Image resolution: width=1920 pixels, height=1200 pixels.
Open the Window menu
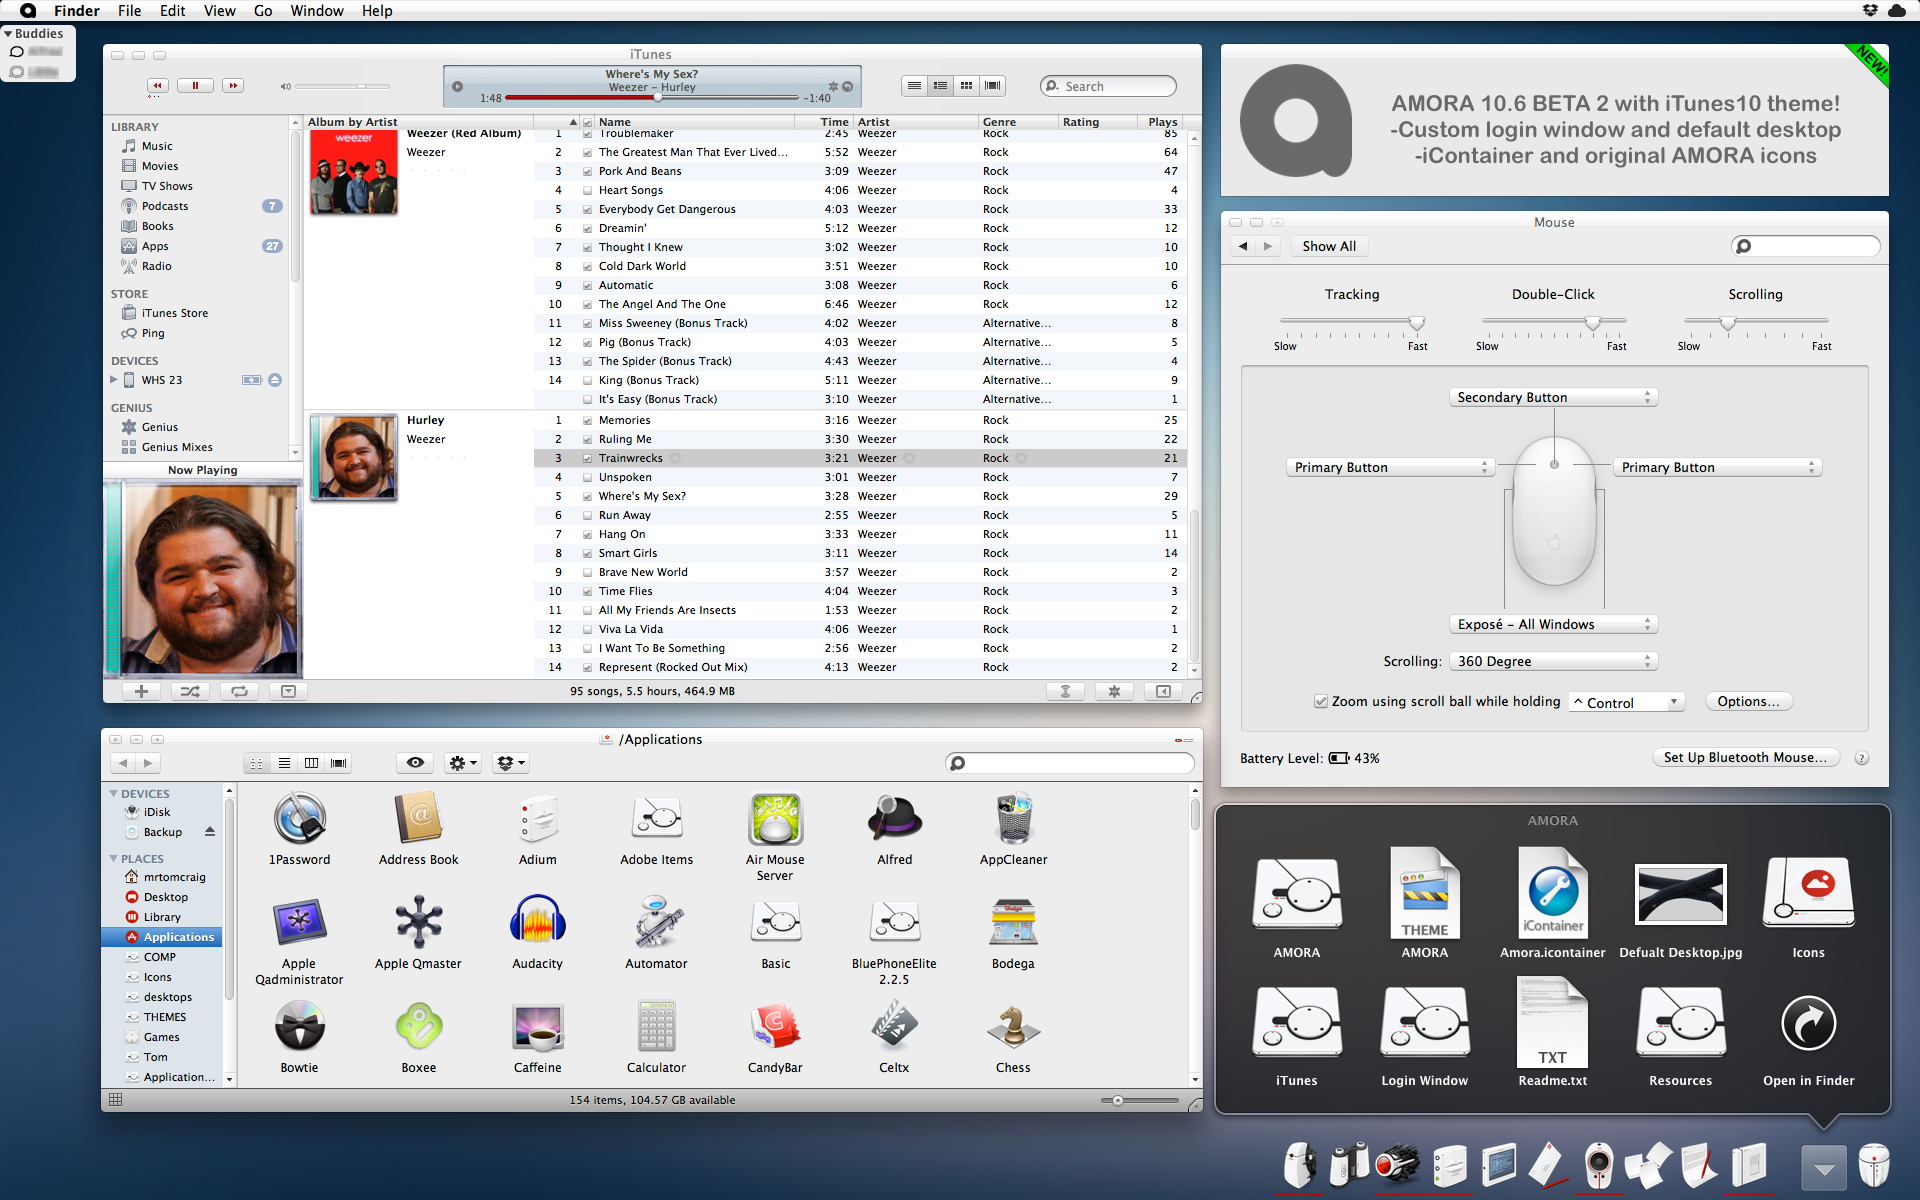(317, 11)
